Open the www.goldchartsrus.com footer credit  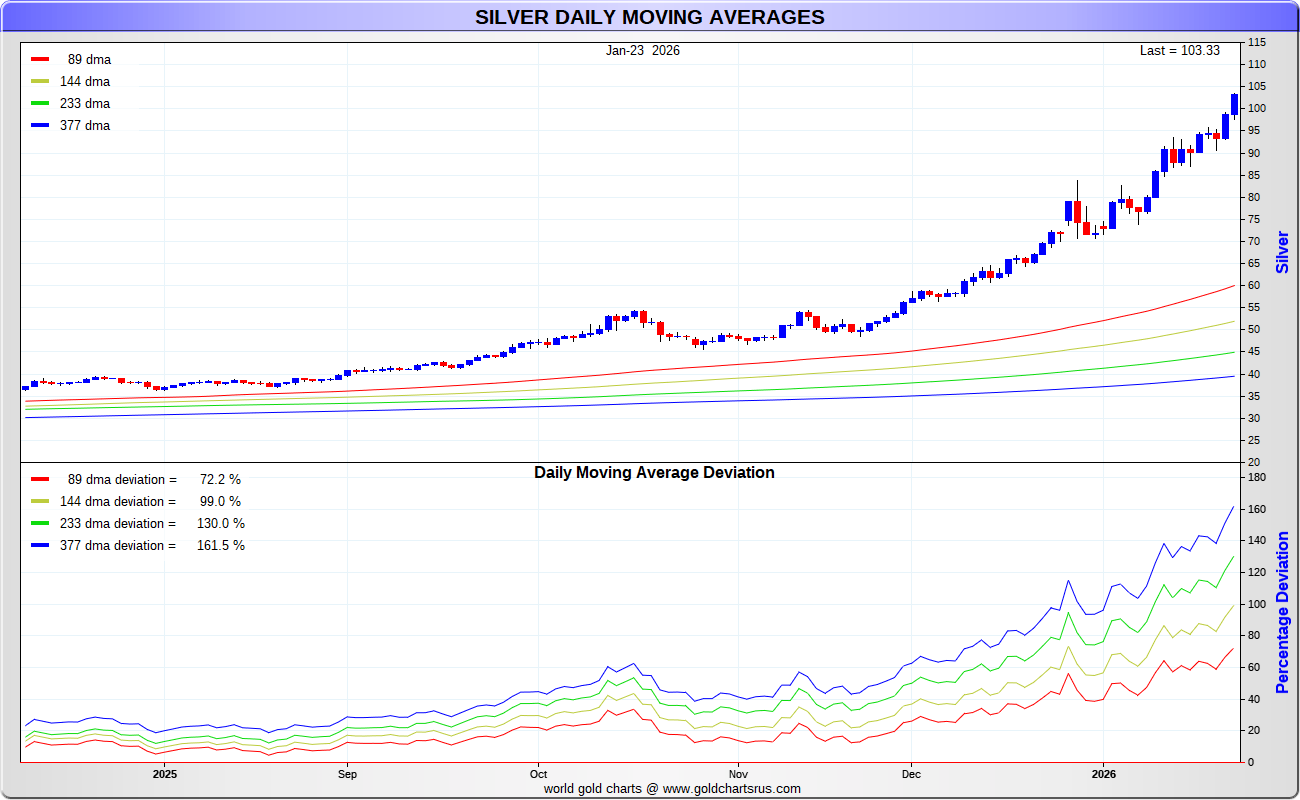click(x=732, y=788)
